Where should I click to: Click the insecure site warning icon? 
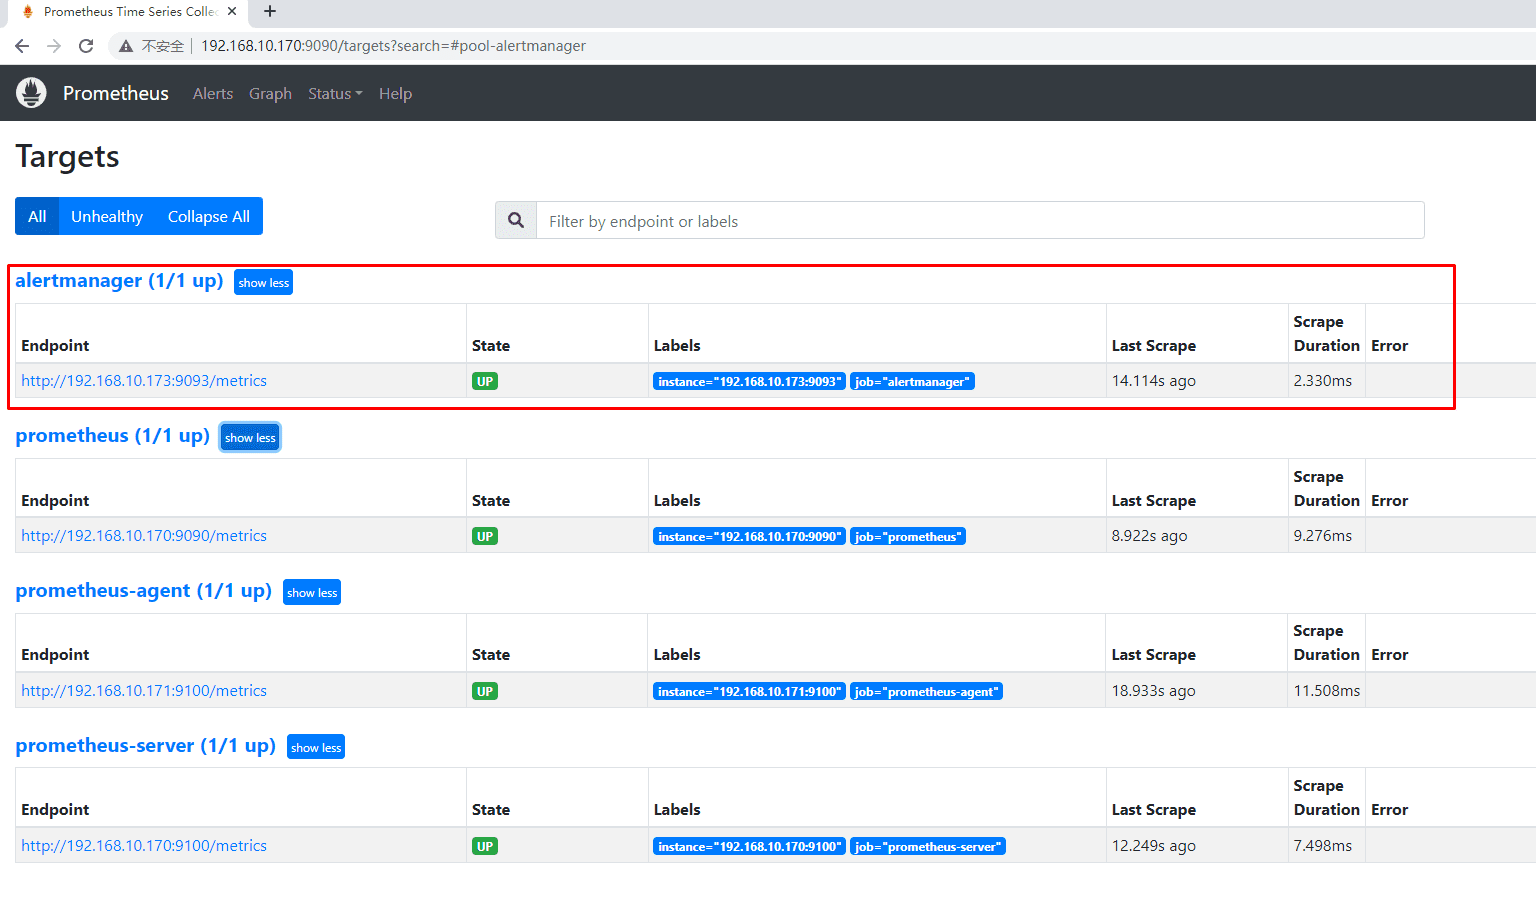[x=126, y=46]
